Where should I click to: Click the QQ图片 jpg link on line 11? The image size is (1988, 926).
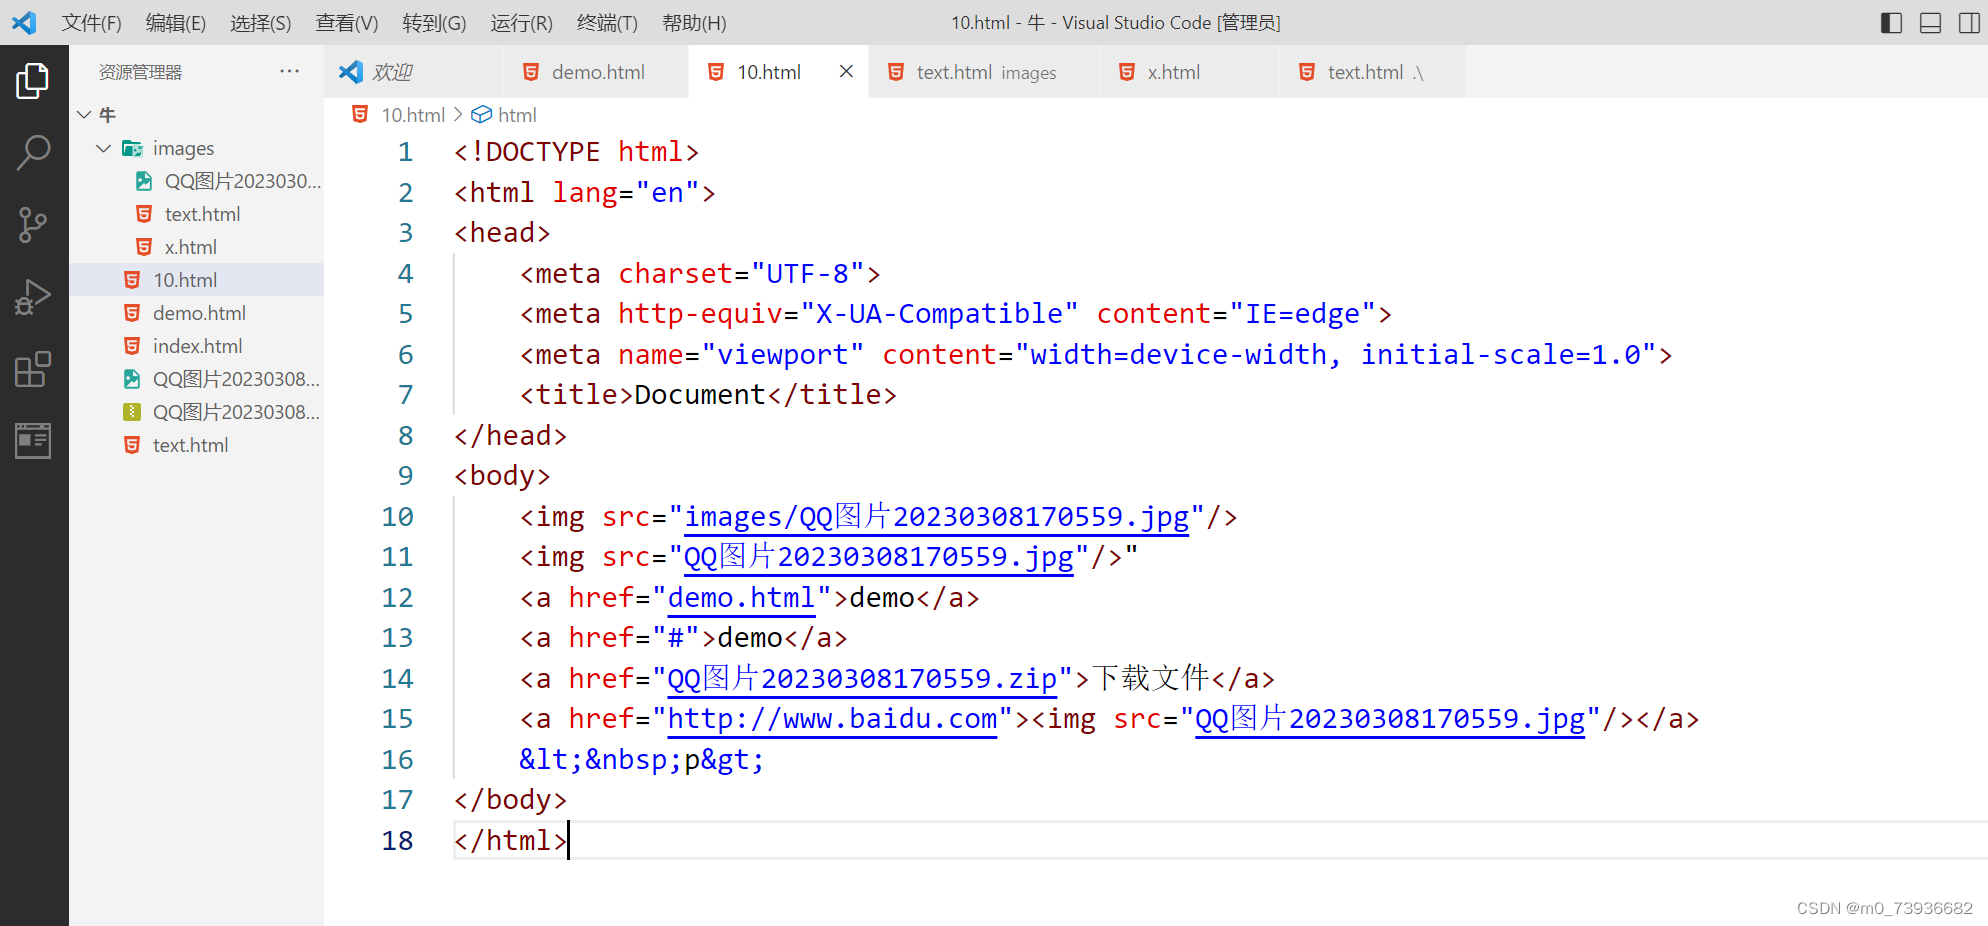click(x=878, y=557)
